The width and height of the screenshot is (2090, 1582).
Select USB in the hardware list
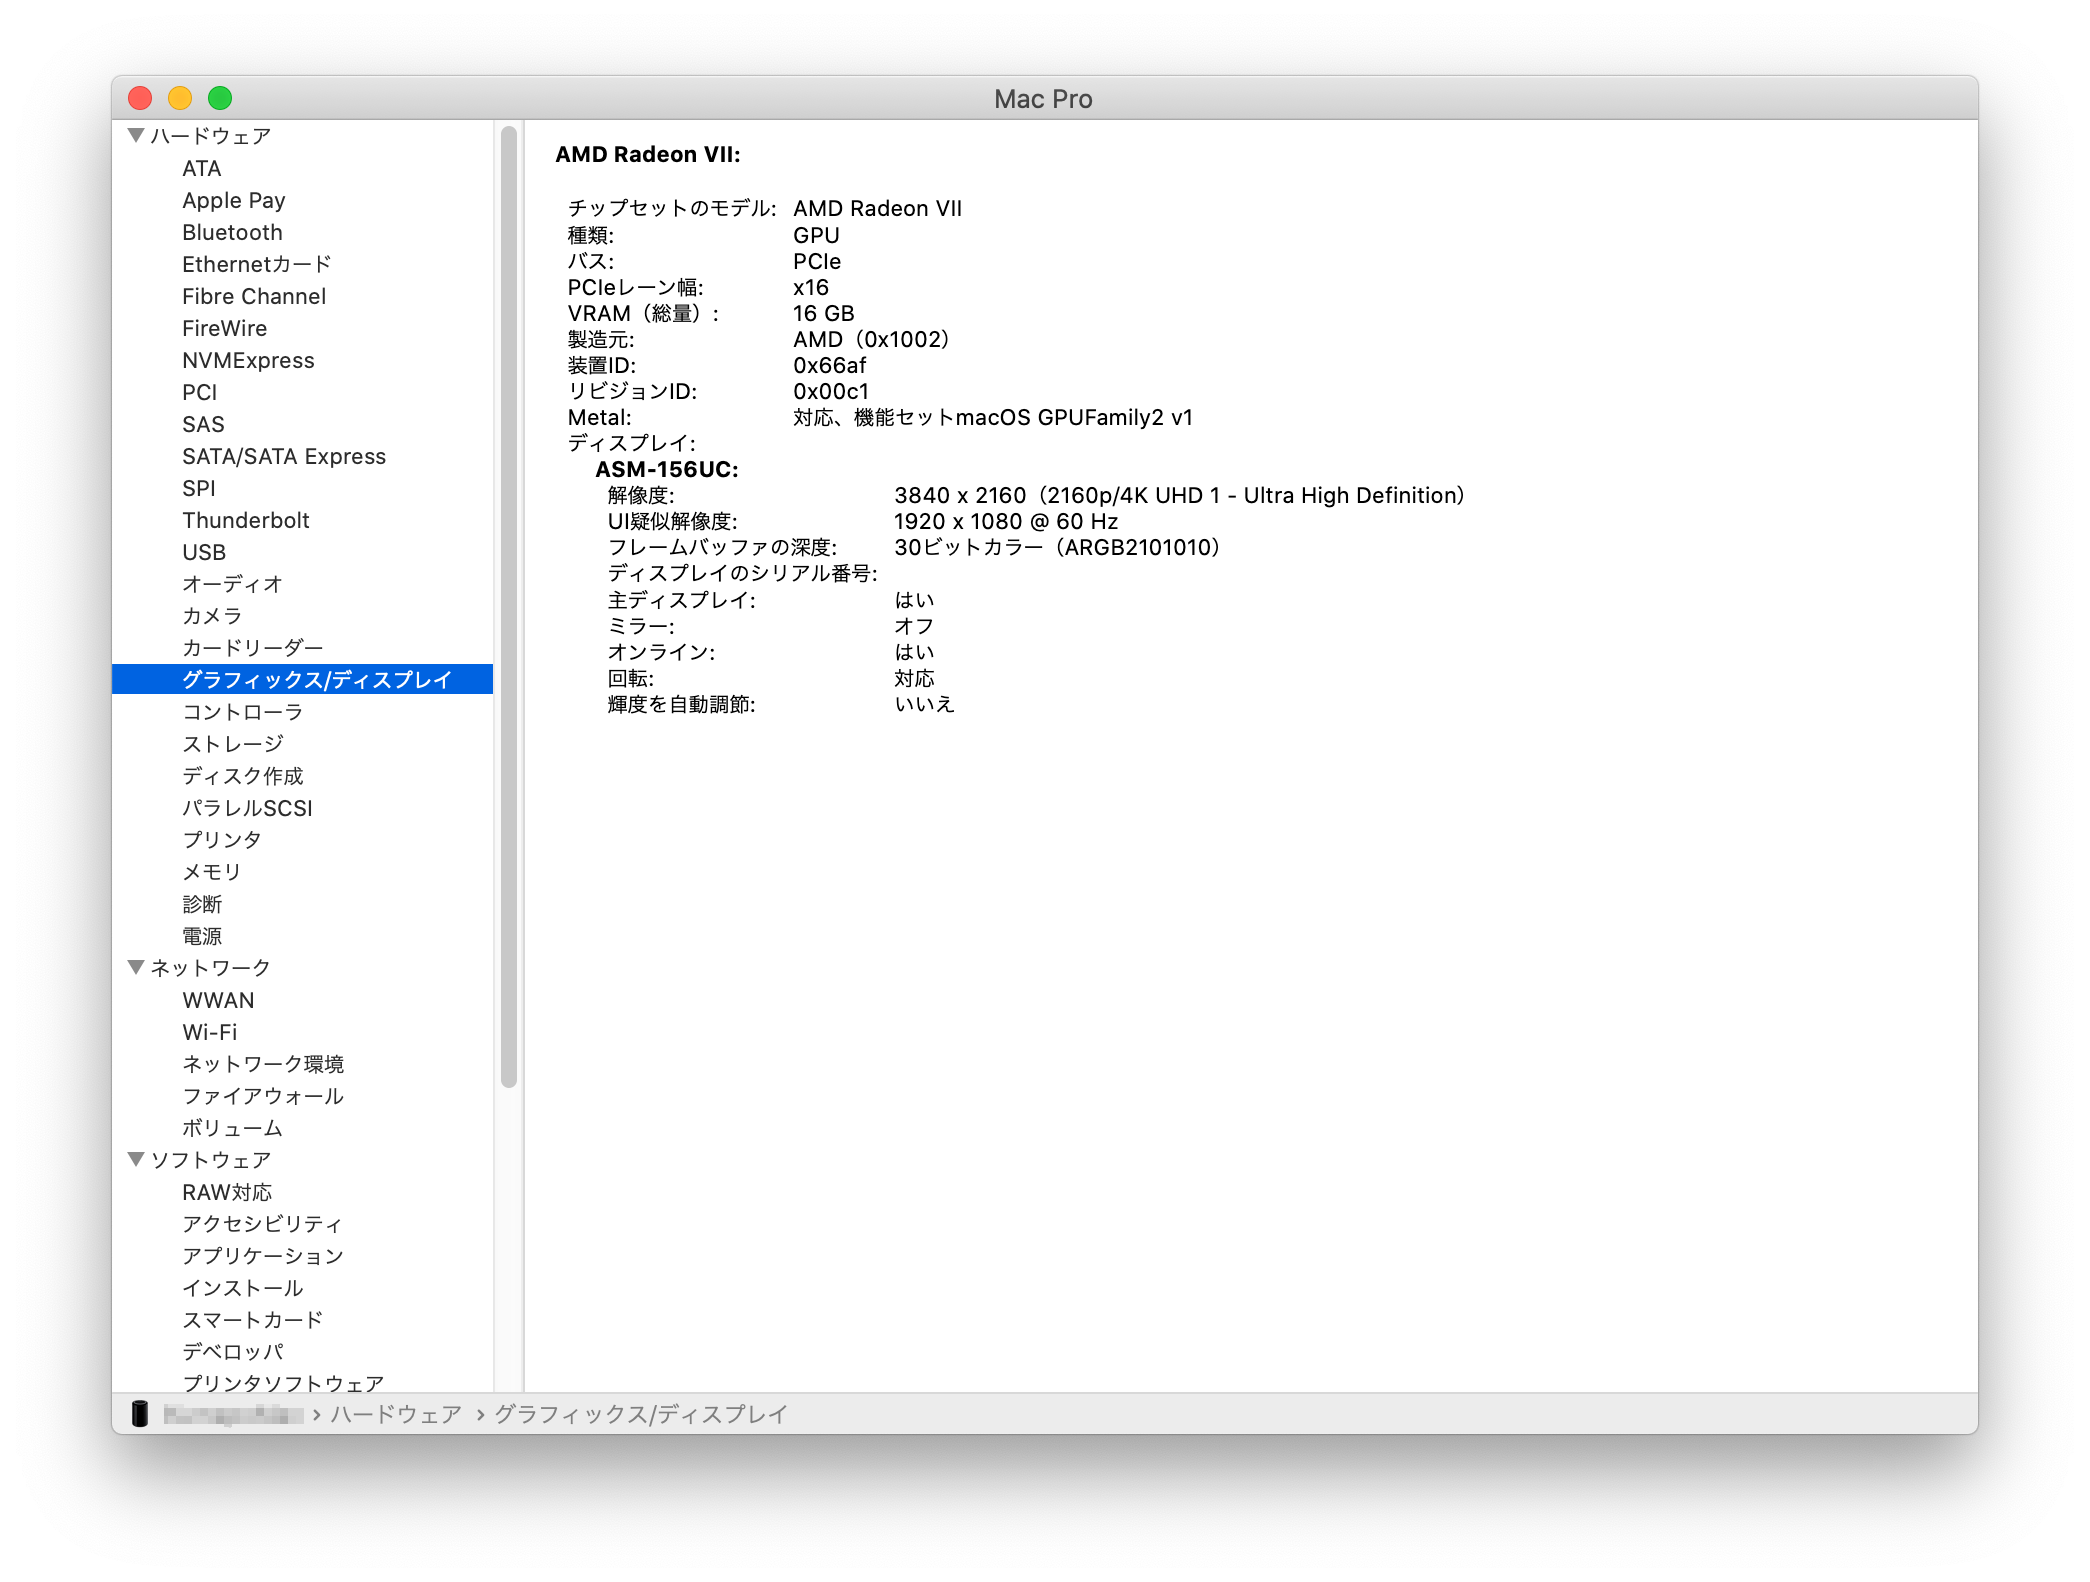click(204, 552)
